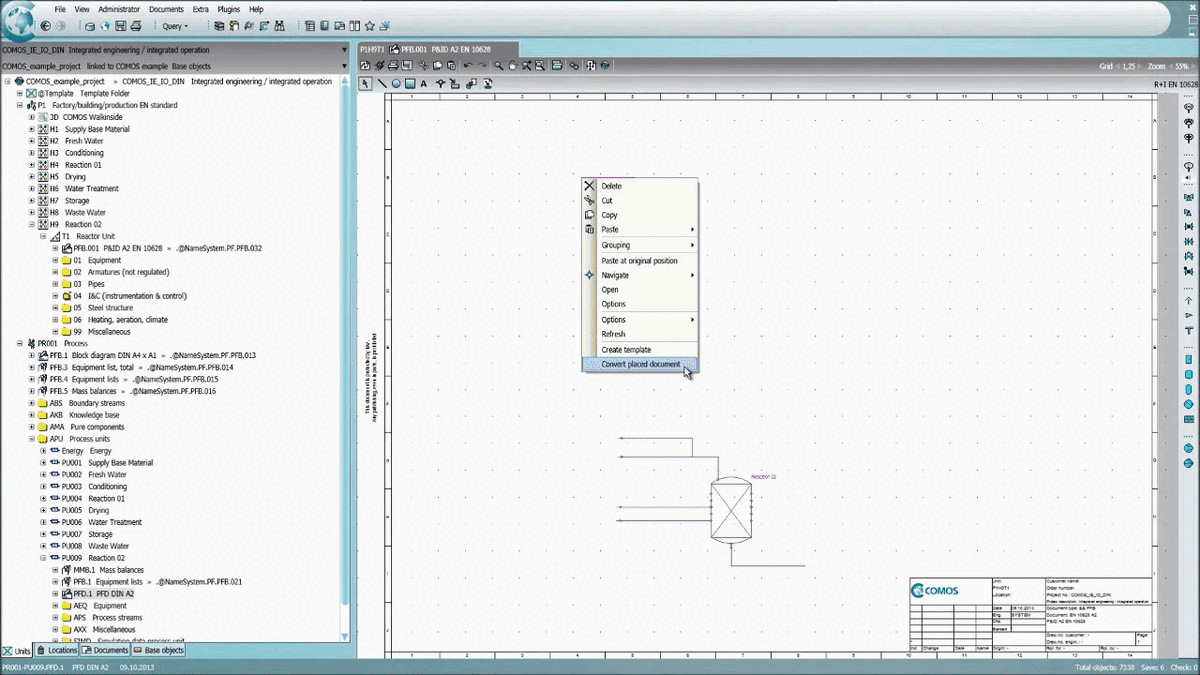Click the upward arrow symbol in right palette
1200x675 pixels.
click(x=1188, y=301)
